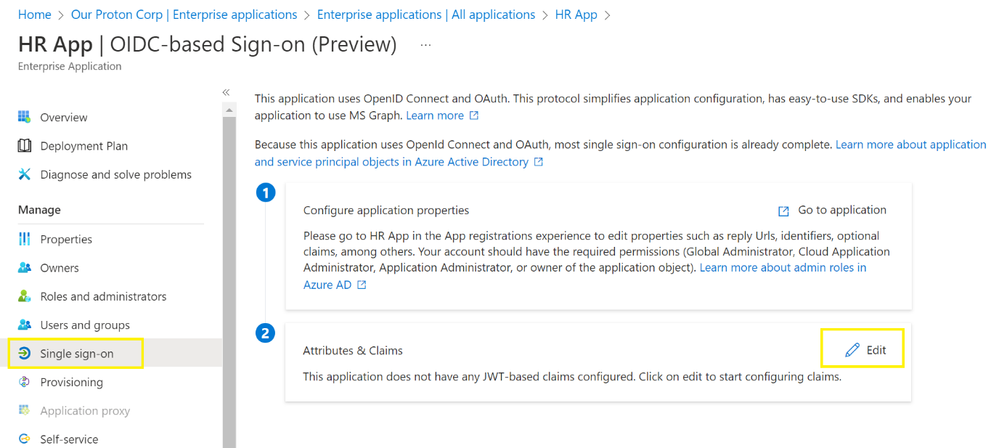Click the HR App breadcrumb link
The image size is (999, 448).
576,14
